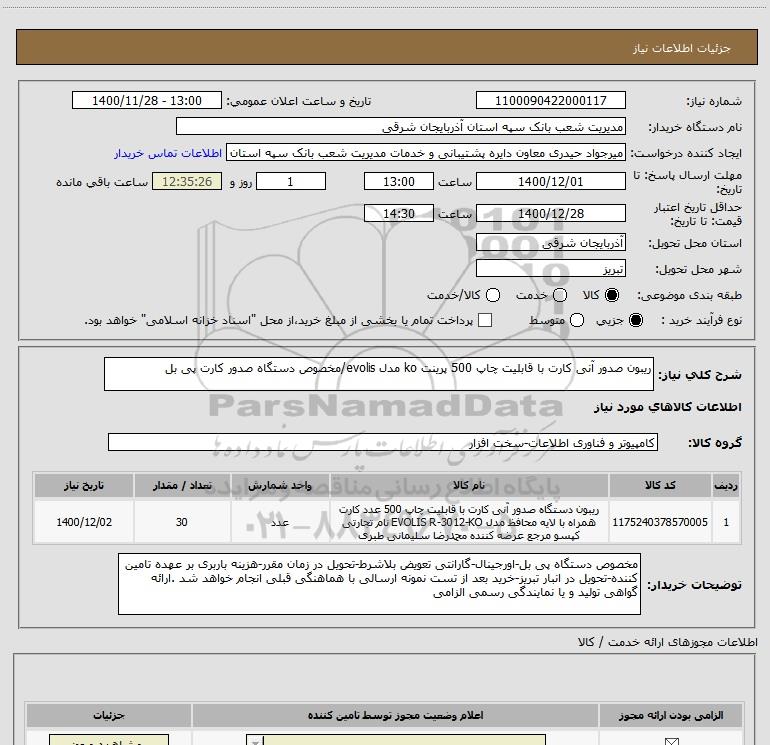
Task: Click the request creator field میرجواد حیدری
Action: [x=426, y=153]
